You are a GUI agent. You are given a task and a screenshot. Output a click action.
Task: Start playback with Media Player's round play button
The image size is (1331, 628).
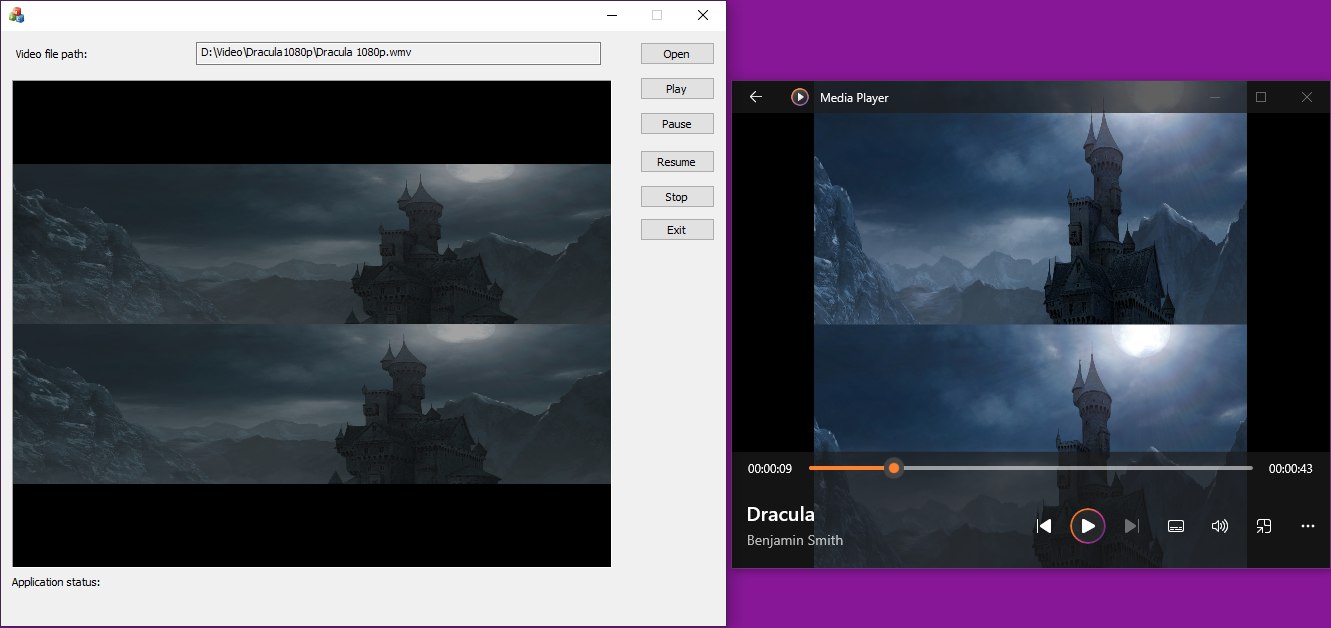coord(1088,526)
